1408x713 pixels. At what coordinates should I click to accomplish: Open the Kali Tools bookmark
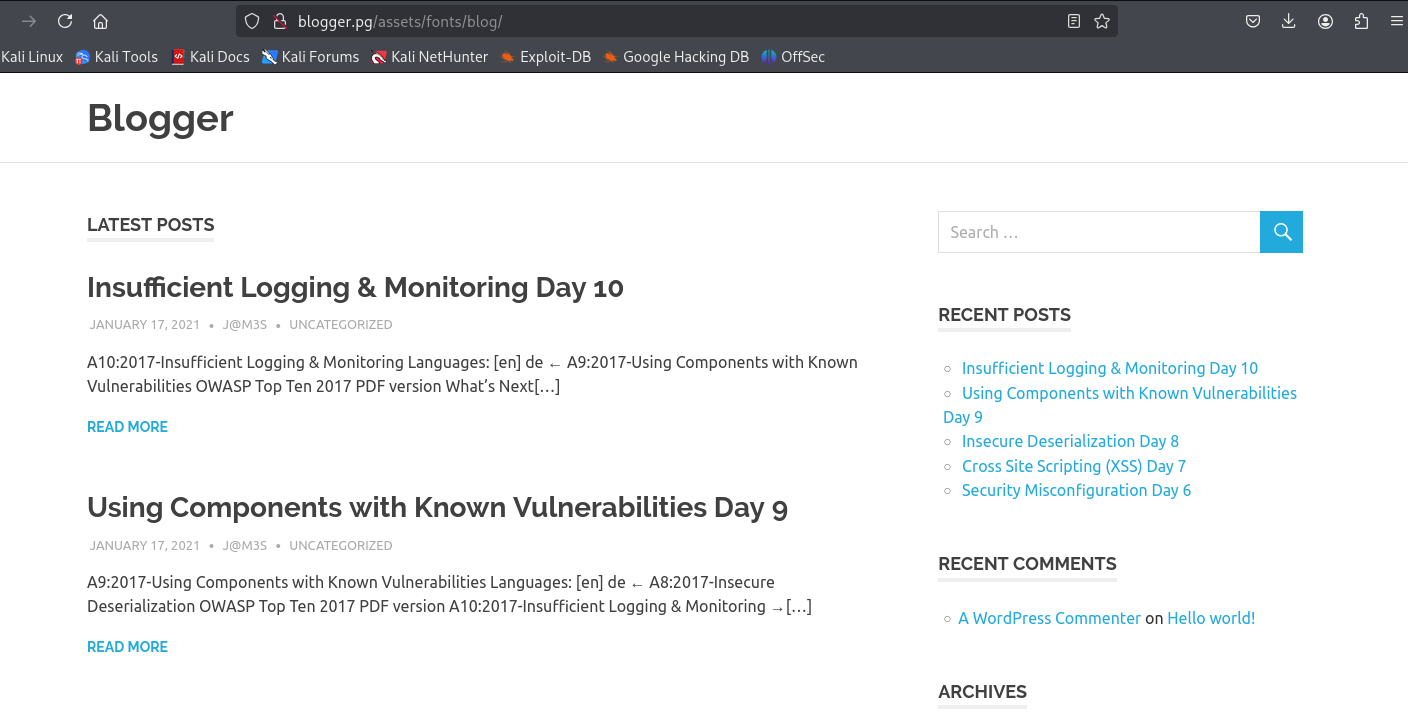pyautogui.click(x=116, y=57)
